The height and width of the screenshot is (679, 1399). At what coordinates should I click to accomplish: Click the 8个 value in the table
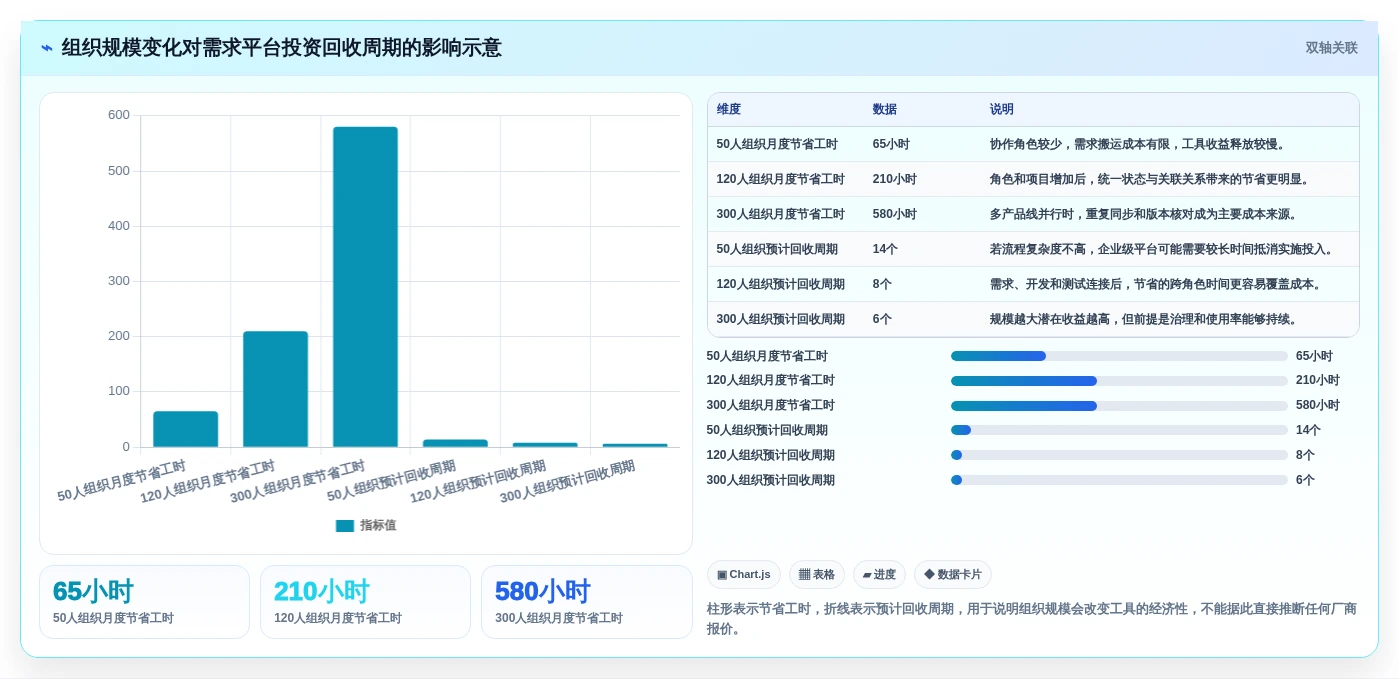882,284
